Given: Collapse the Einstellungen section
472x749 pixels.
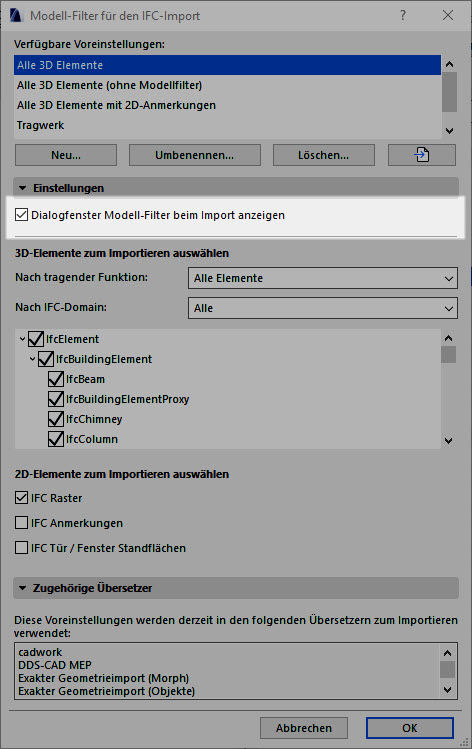Looking at the screenshot, I should (x=22, y=188).
